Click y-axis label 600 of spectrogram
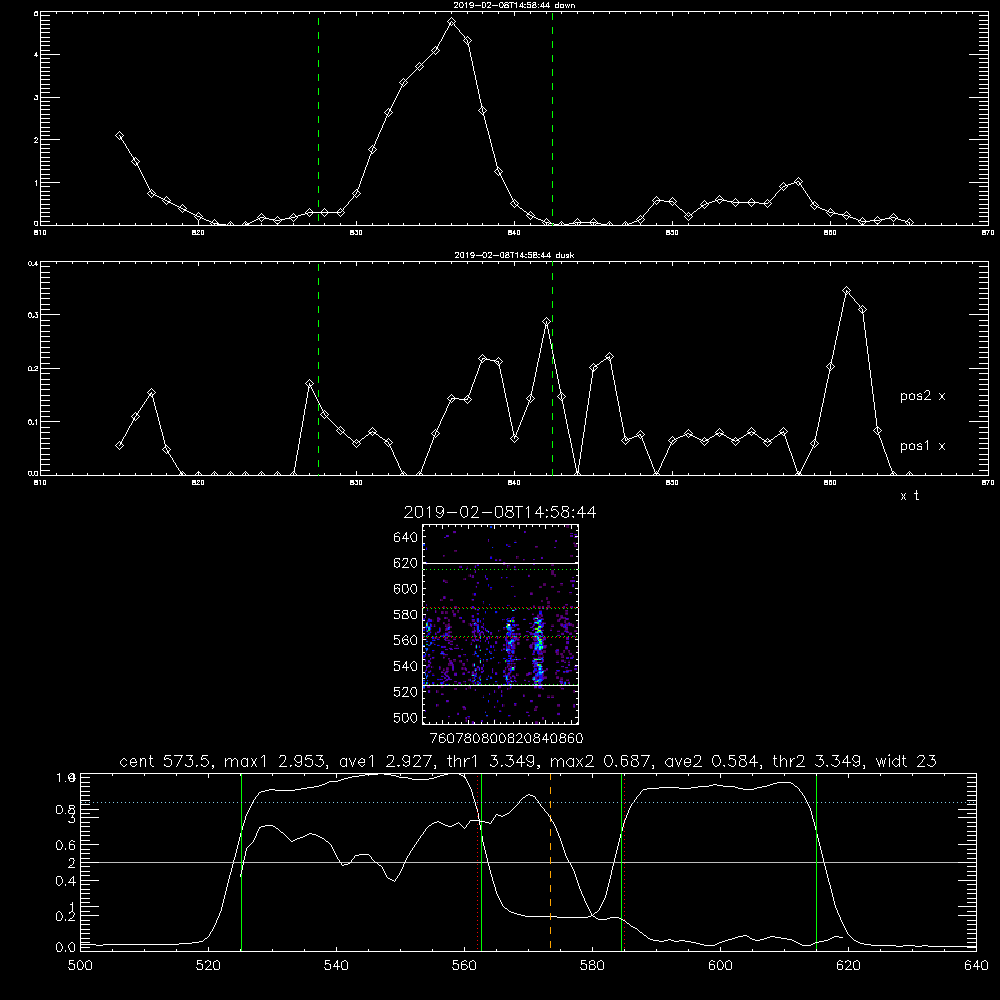 point(405,589)
